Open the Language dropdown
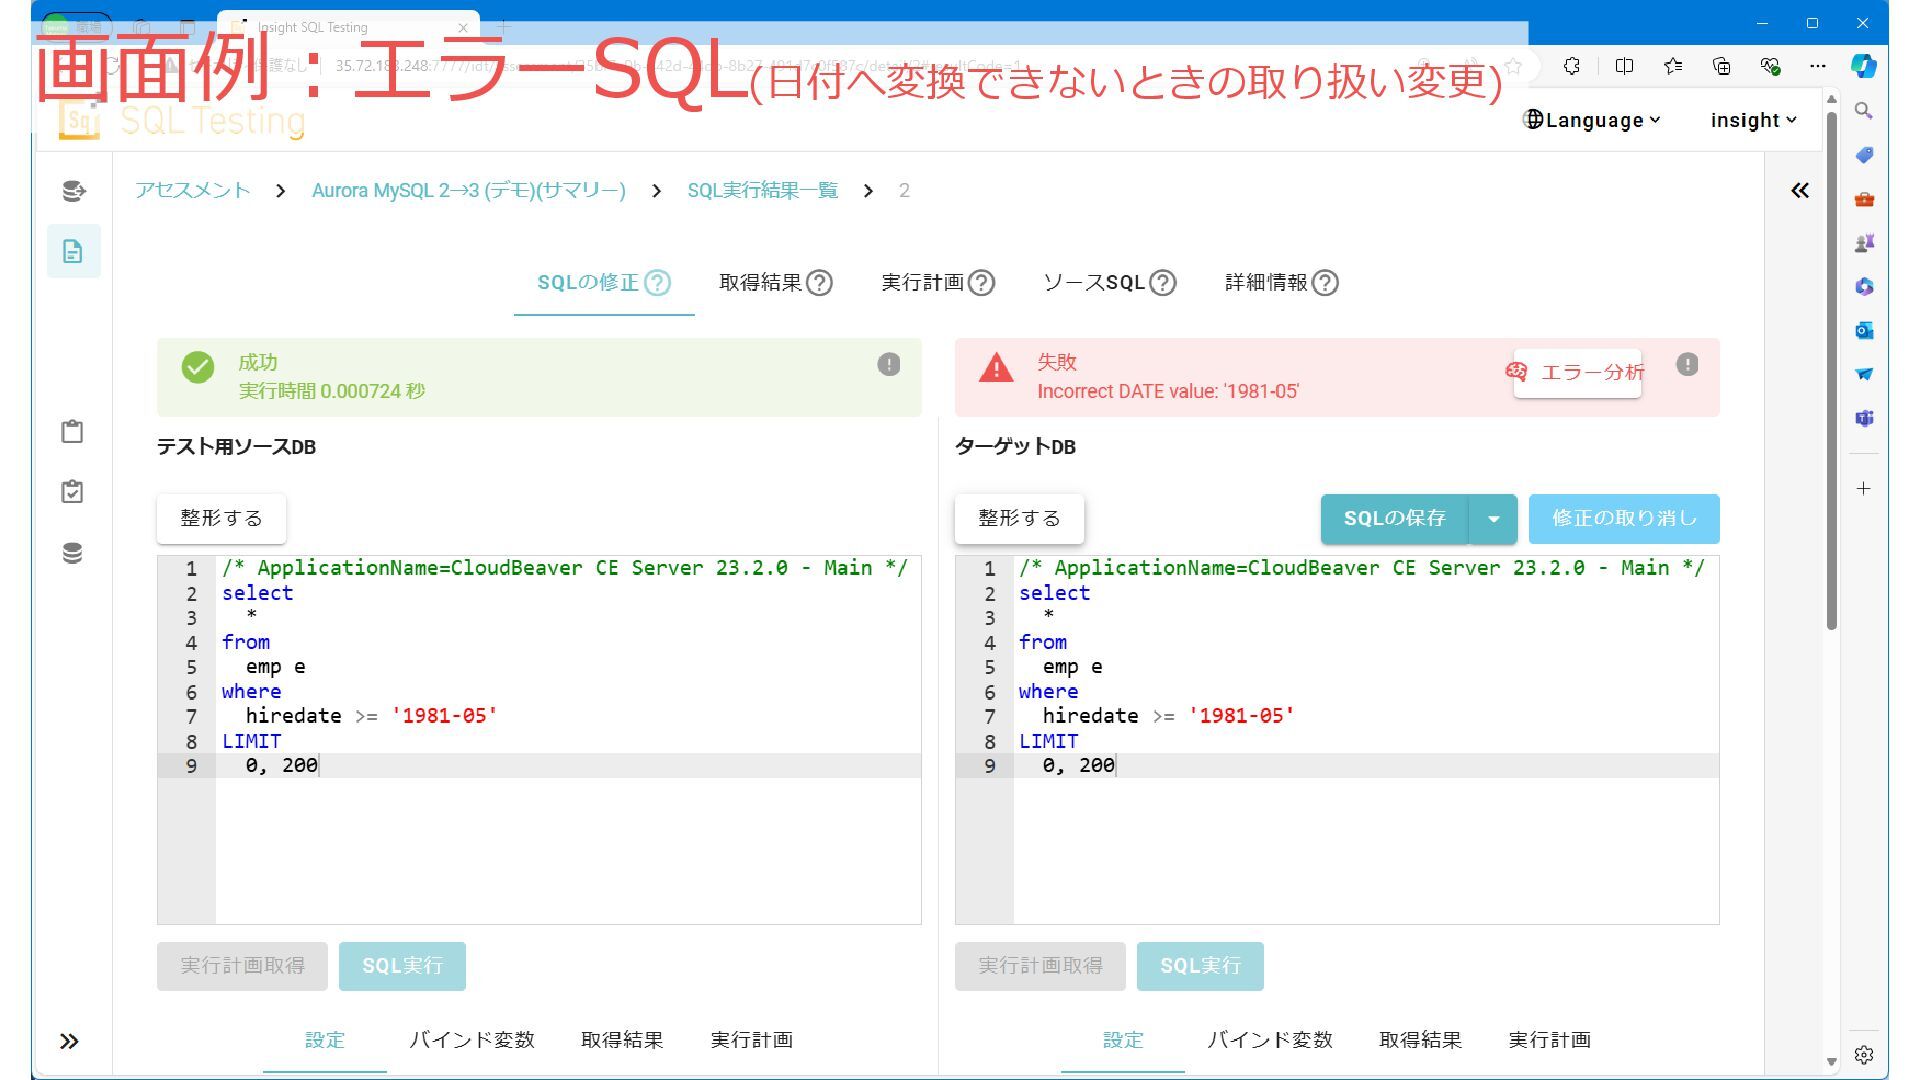Screen dimensions: 1920x1080 coord(1592,120)
